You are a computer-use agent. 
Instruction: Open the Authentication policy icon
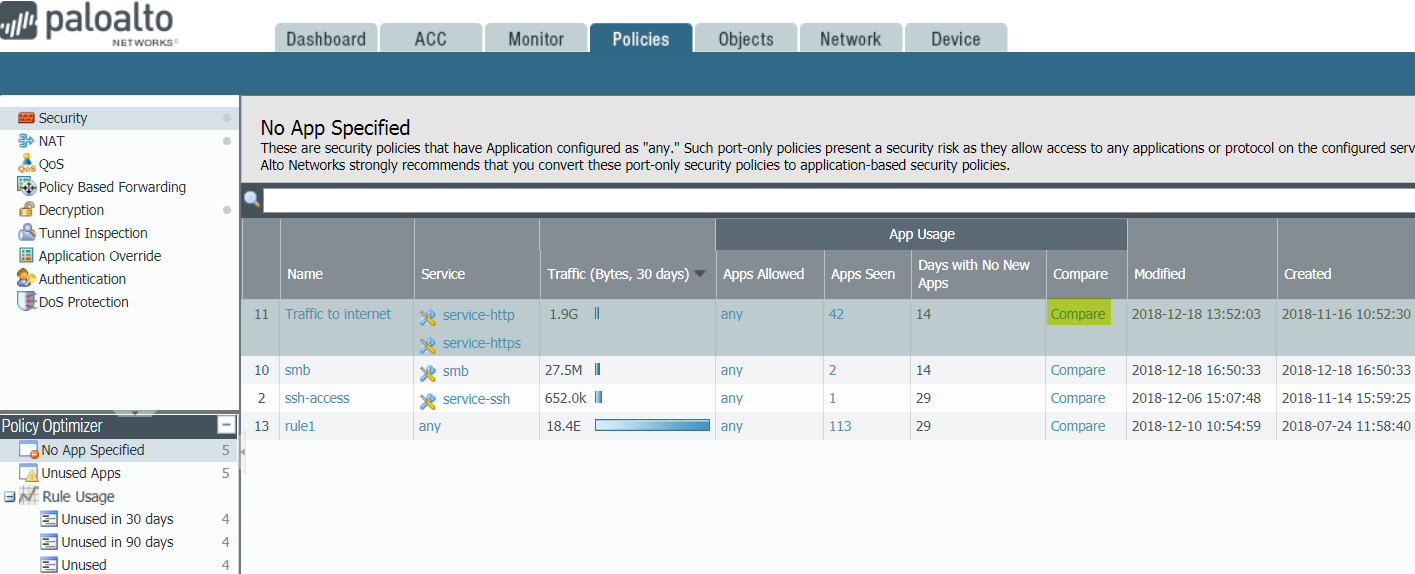point(26,279)
